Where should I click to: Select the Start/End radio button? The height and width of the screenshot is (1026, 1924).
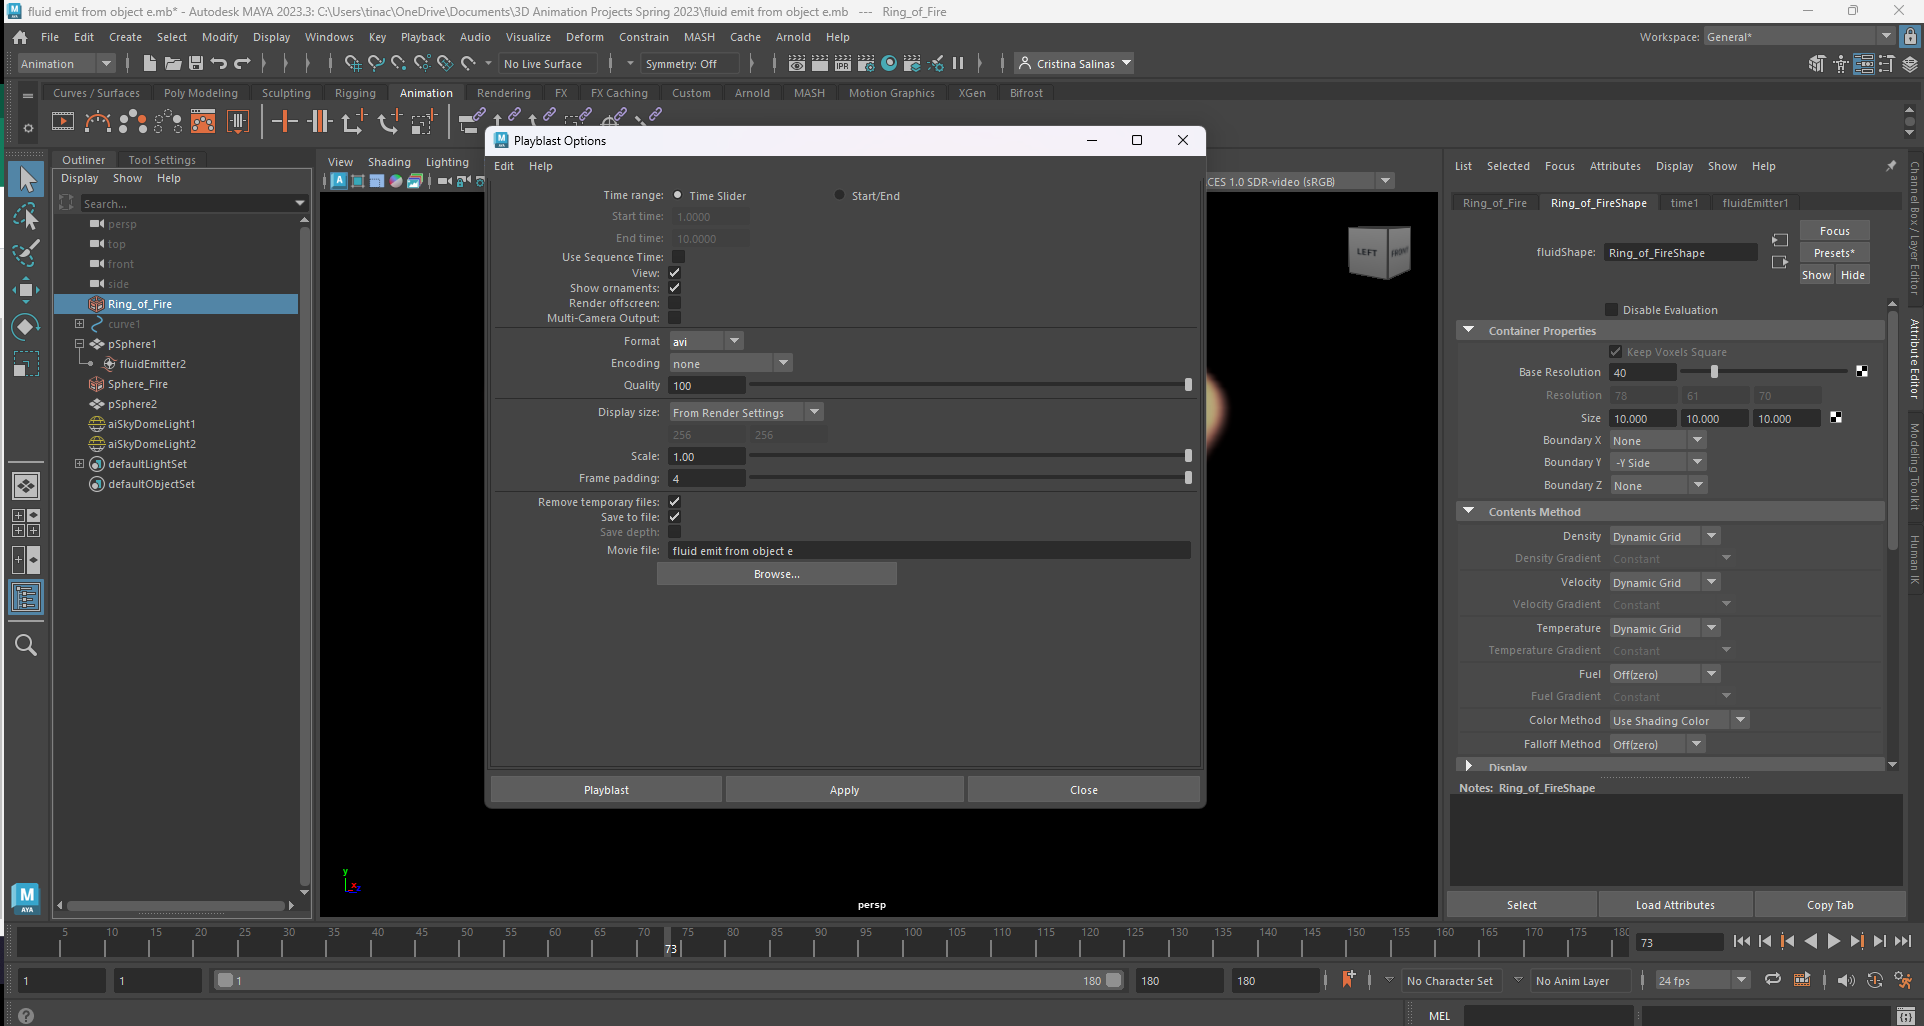[839, 195]
